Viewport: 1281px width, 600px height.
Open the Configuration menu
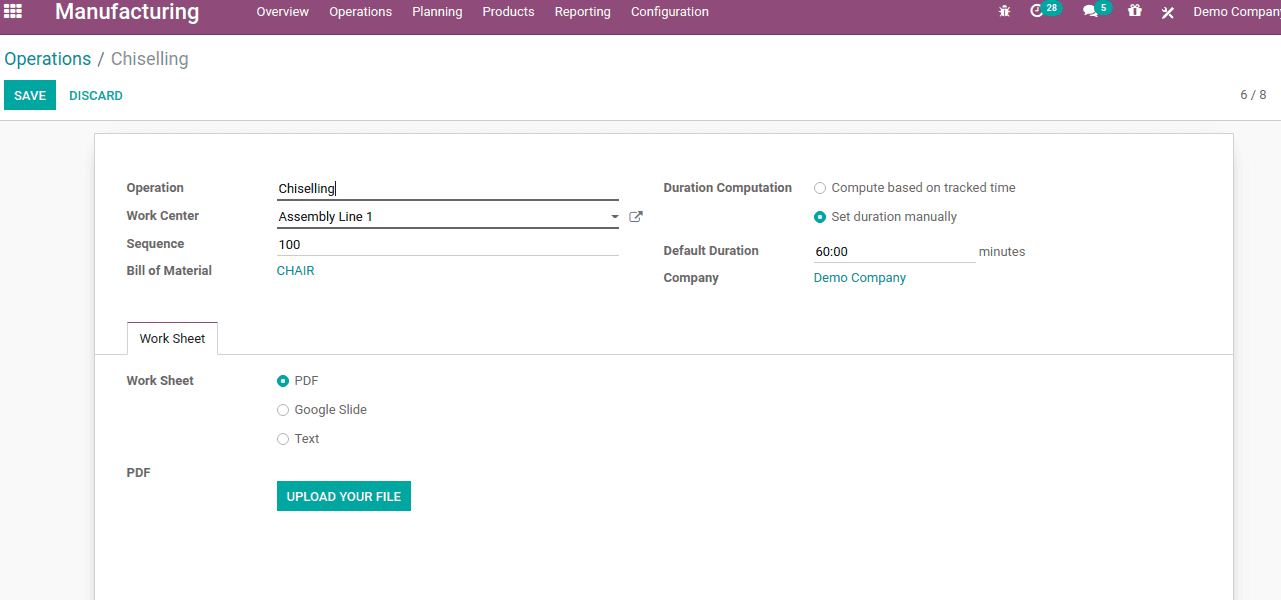pyautogui.click(x=670, y=12)
